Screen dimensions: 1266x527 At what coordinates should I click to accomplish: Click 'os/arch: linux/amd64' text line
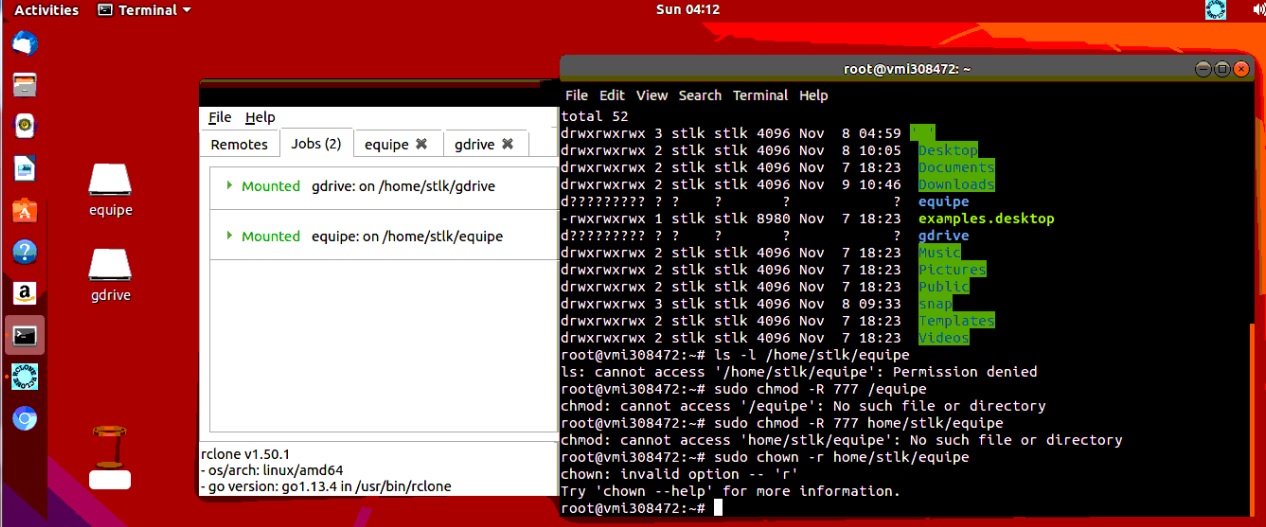point(272,470)
